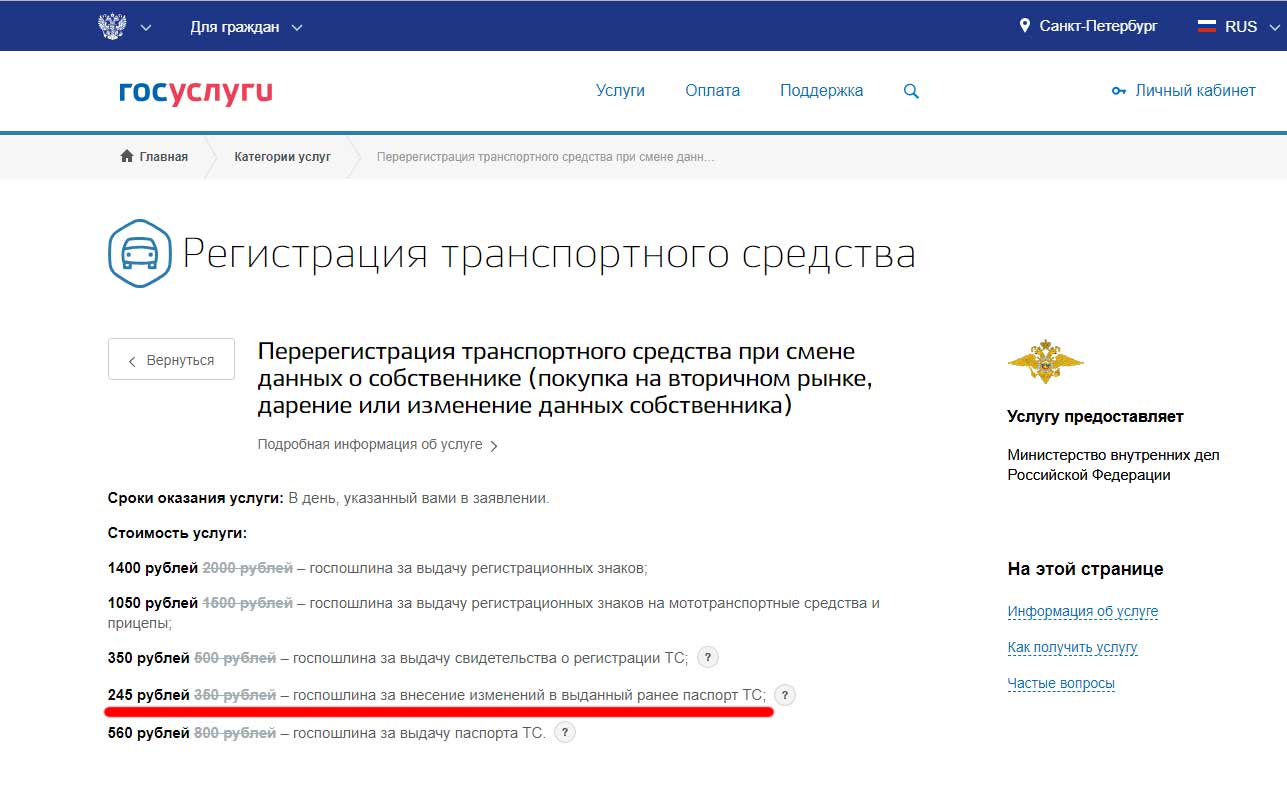Click the Ministry of Internal Affairs emblem
Screen dimensions: 1287x789
(1045, 362)
